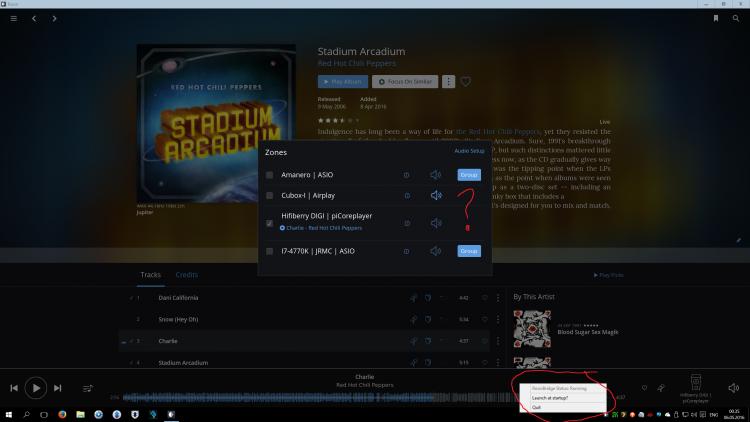The height and width of the screenshot is (422, 750).
Task: Open footer volume speaker control
Action: 733,388
